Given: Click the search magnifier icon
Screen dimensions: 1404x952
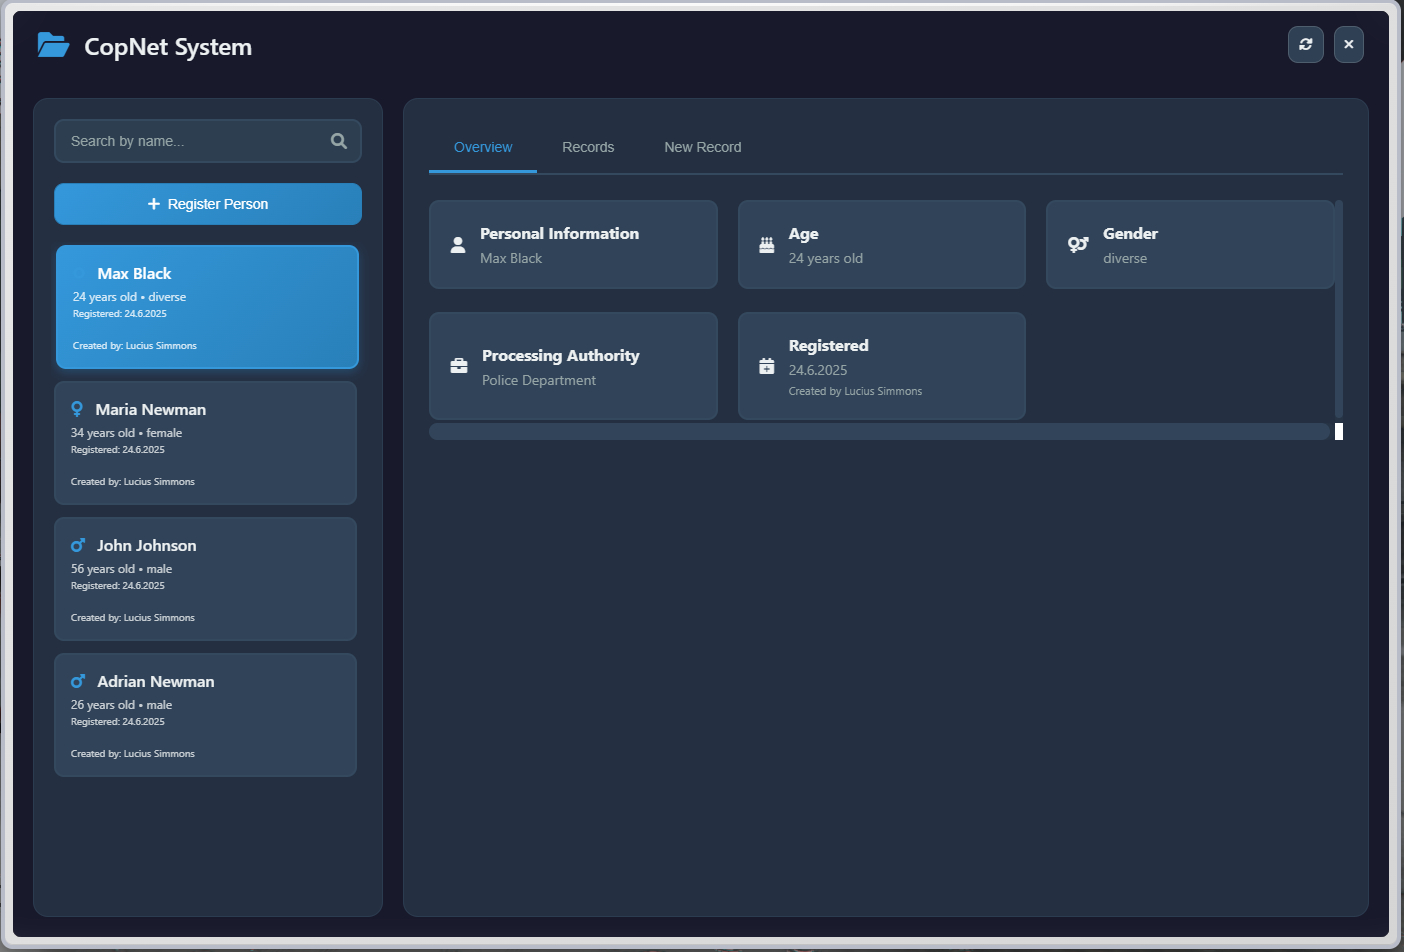Looking at the screenshot, I should 339,141.
